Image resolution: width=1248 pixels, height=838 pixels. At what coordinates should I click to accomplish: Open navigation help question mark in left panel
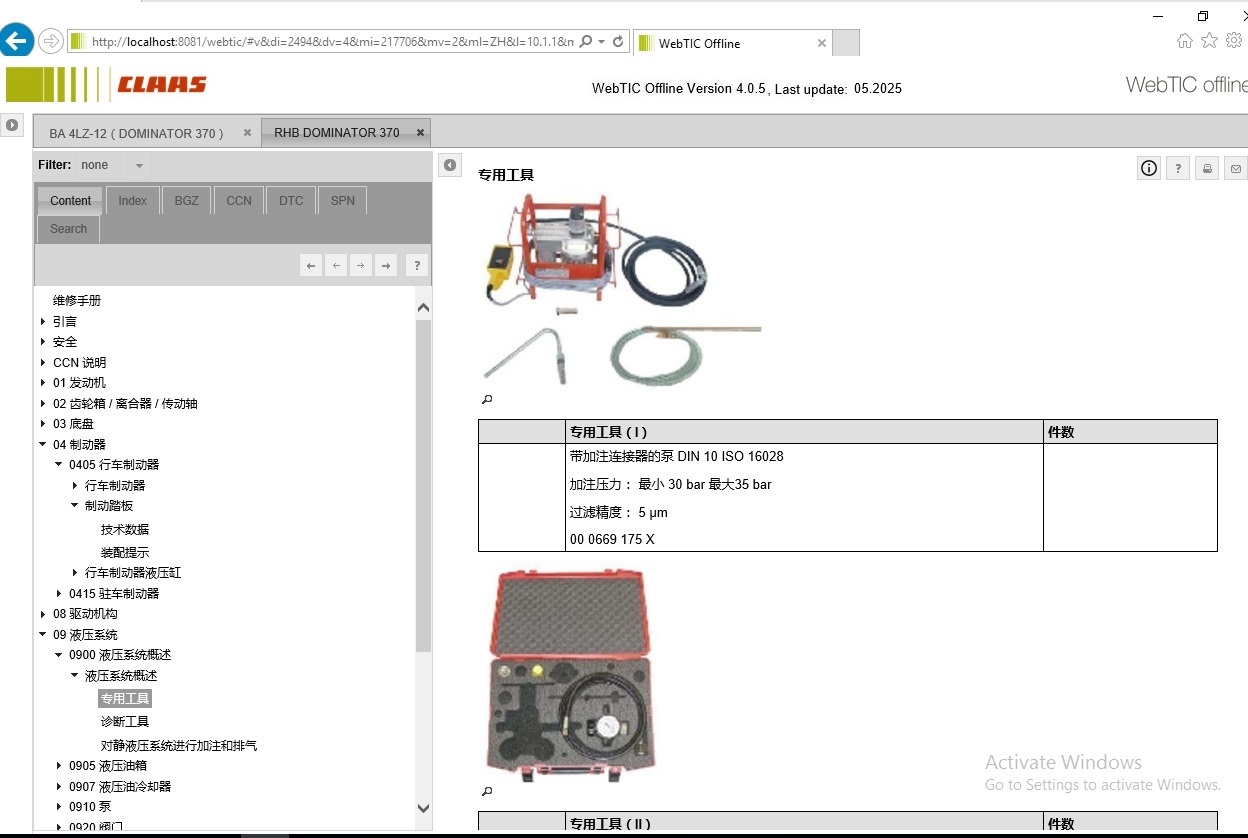[417, 265]
